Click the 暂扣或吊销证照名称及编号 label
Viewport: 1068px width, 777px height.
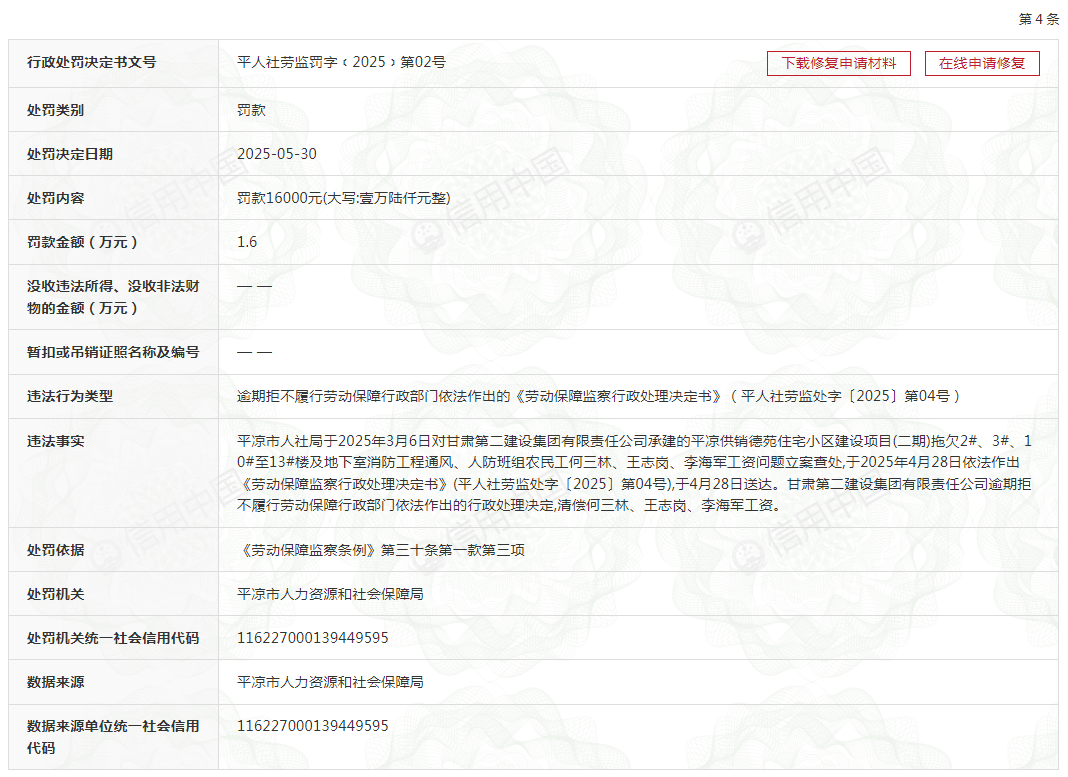pyautogui.click(x=113, y=352)
